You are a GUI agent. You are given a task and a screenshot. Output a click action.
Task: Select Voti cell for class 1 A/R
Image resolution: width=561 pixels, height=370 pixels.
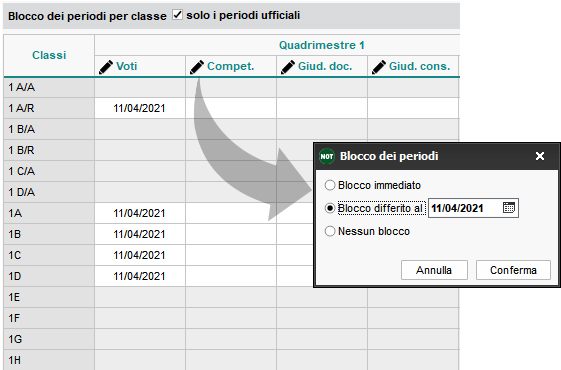point(140,108)
